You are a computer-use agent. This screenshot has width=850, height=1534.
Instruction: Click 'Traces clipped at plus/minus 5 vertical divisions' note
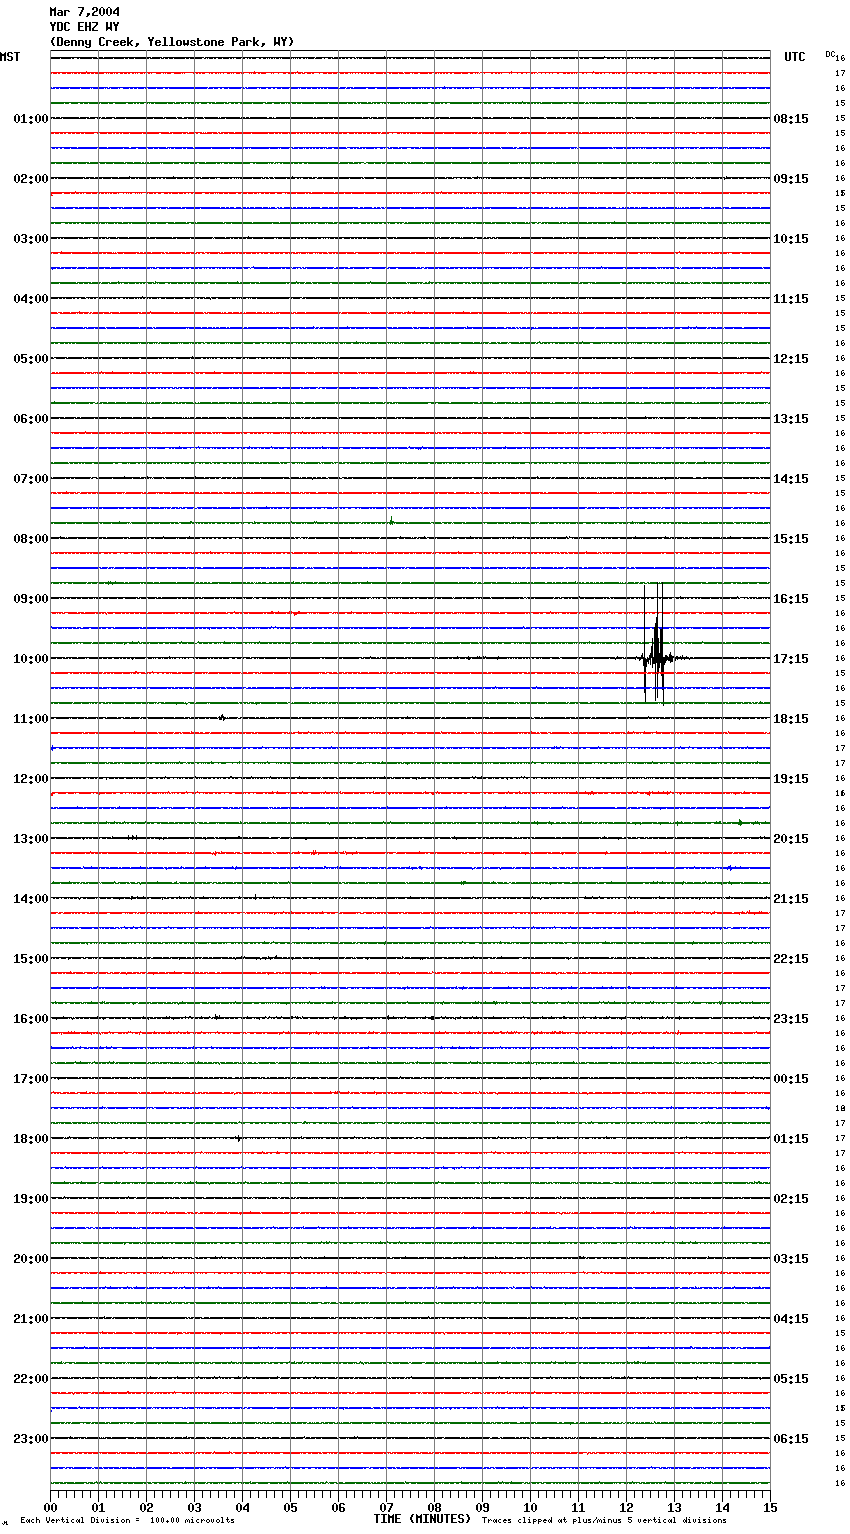[x=604, y=1521]
